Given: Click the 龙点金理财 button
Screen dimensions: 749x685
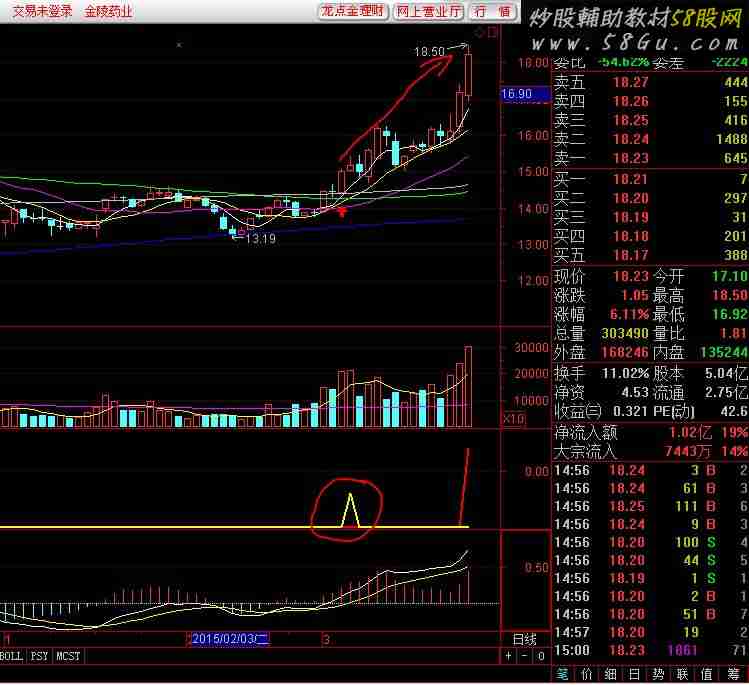Looking at the screenshot, I should click(x=353, y=11).
